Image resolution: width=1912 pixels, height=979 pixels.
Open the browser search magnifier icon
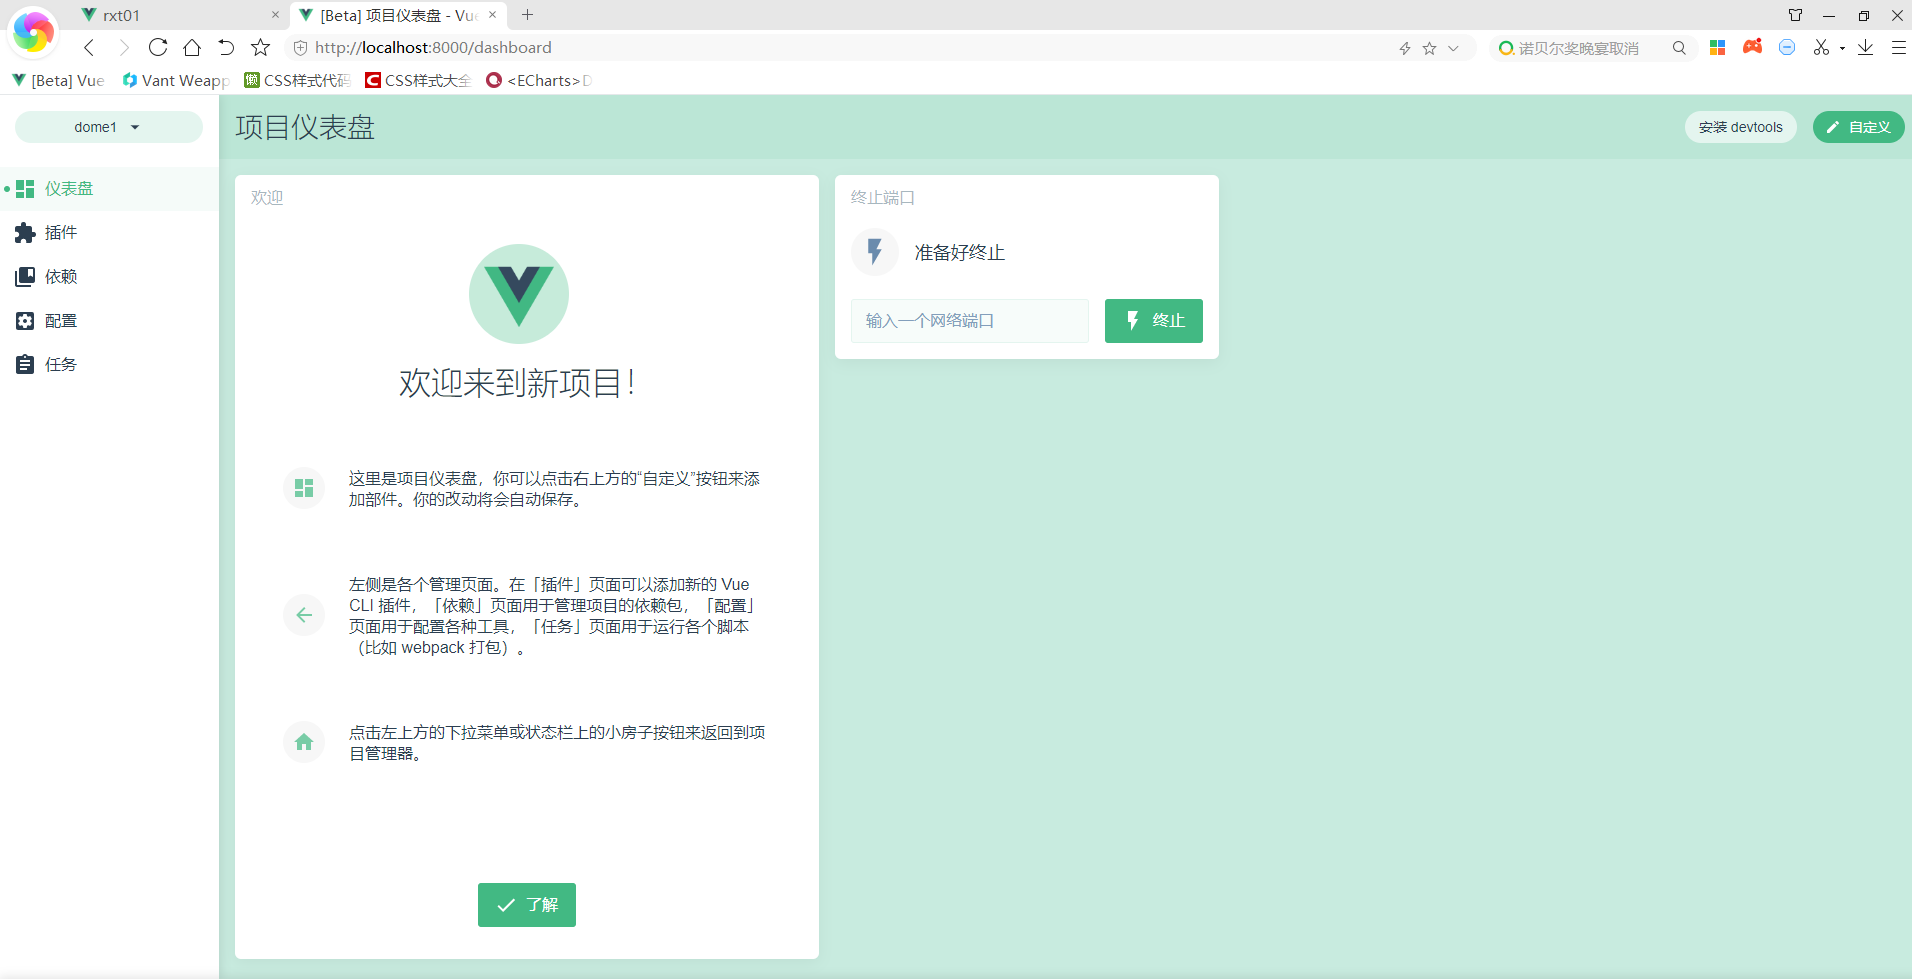tap(1680, 47)
